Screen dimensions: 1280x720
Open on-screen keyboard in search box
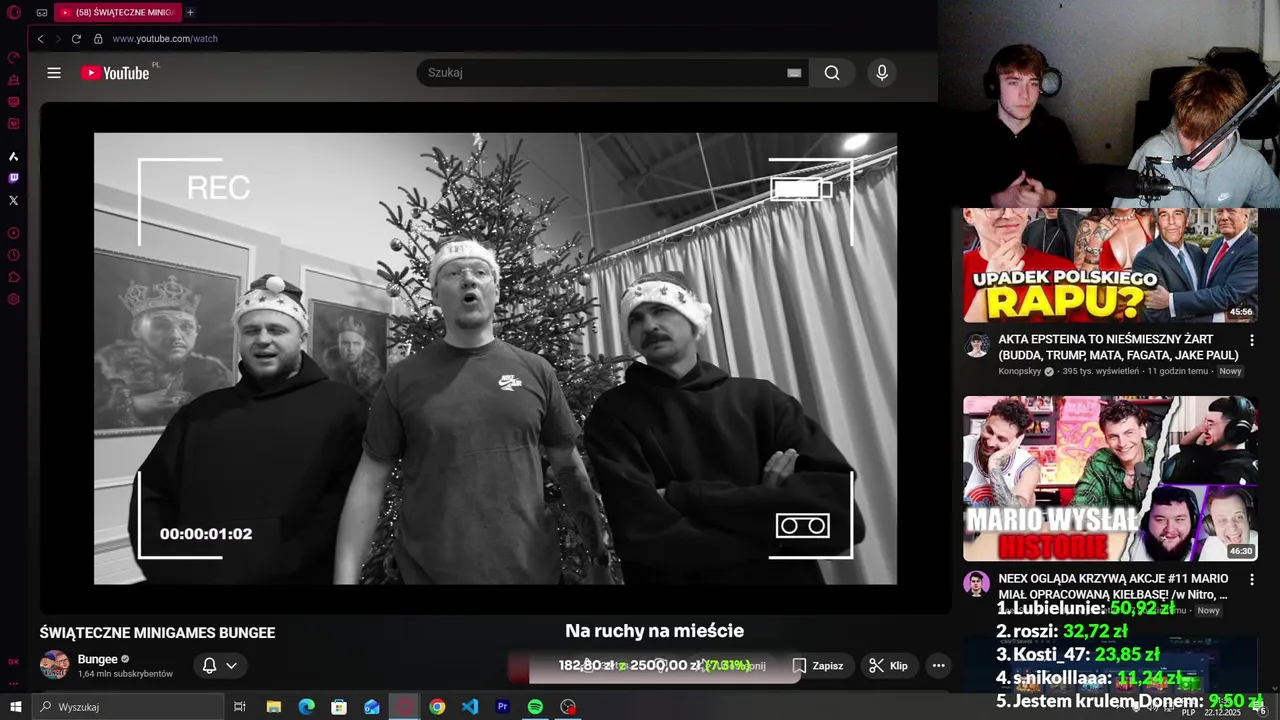794,73
